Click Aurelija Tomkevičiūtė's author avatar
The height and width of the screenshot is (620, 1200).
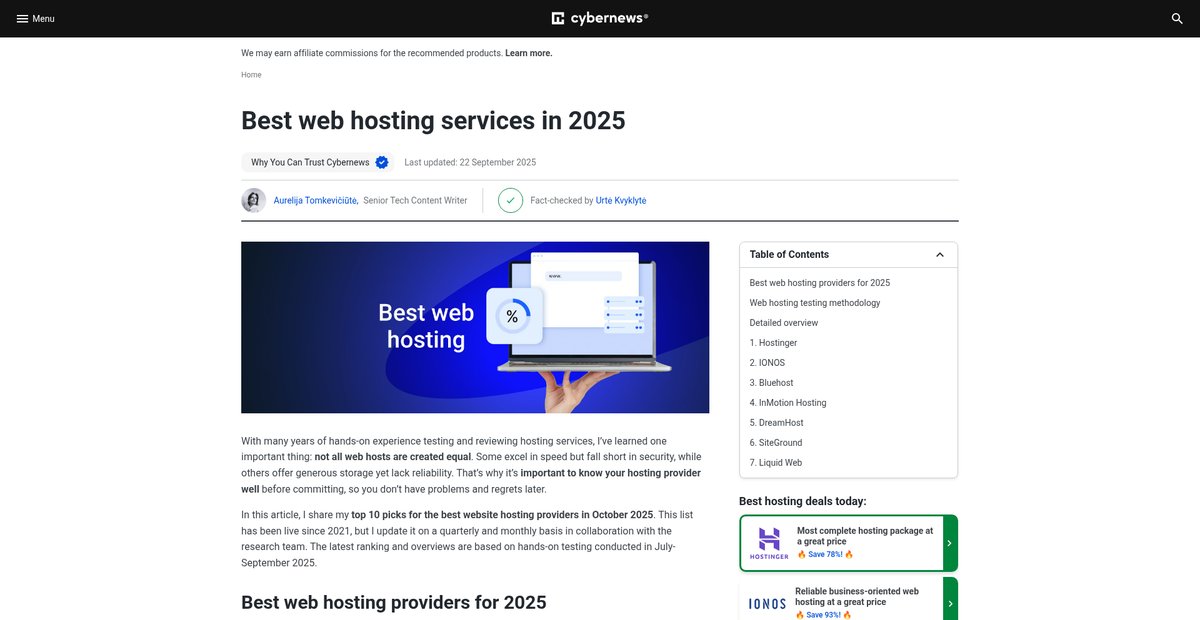(254, 200)
